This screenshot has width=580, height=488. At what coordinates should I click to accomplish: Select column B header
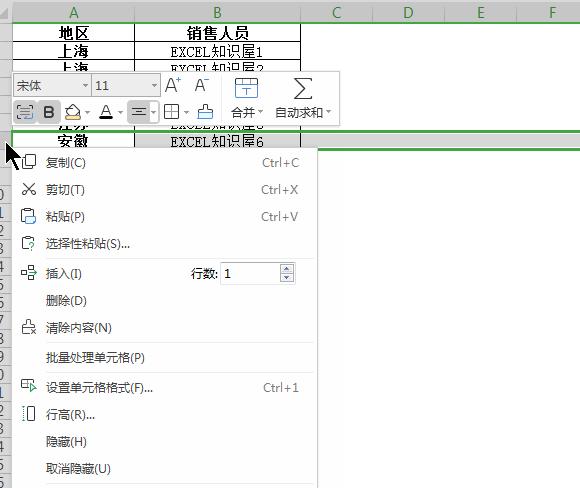[218, 13]
